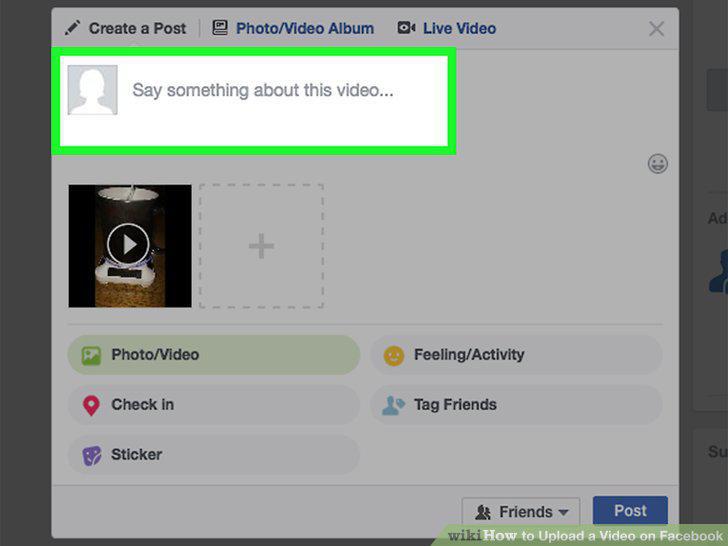Add another file with the plus box
The height and width of the screenshot is (546, 728).
tap(261, 246)
